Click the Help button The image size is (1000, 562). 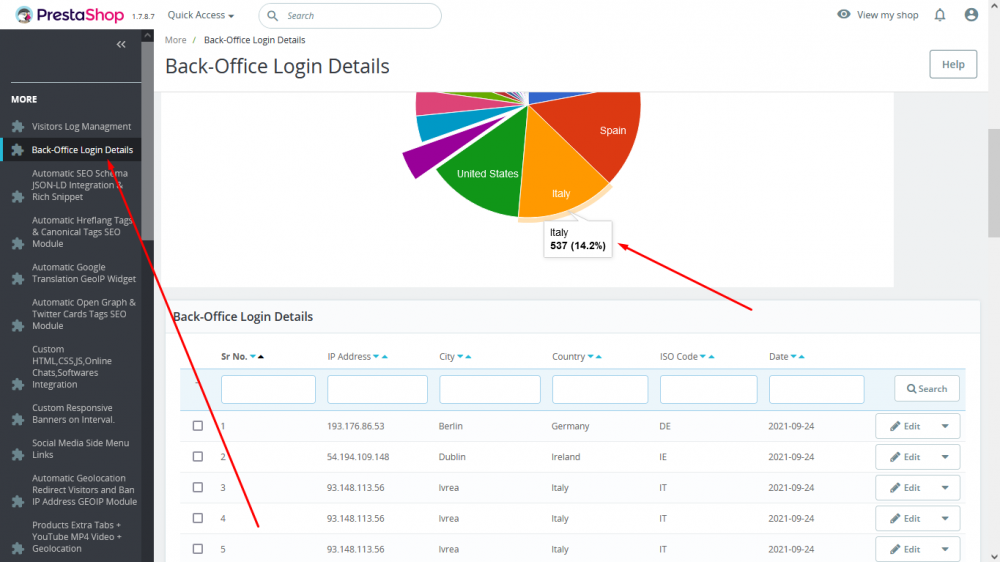click(953, 64)
